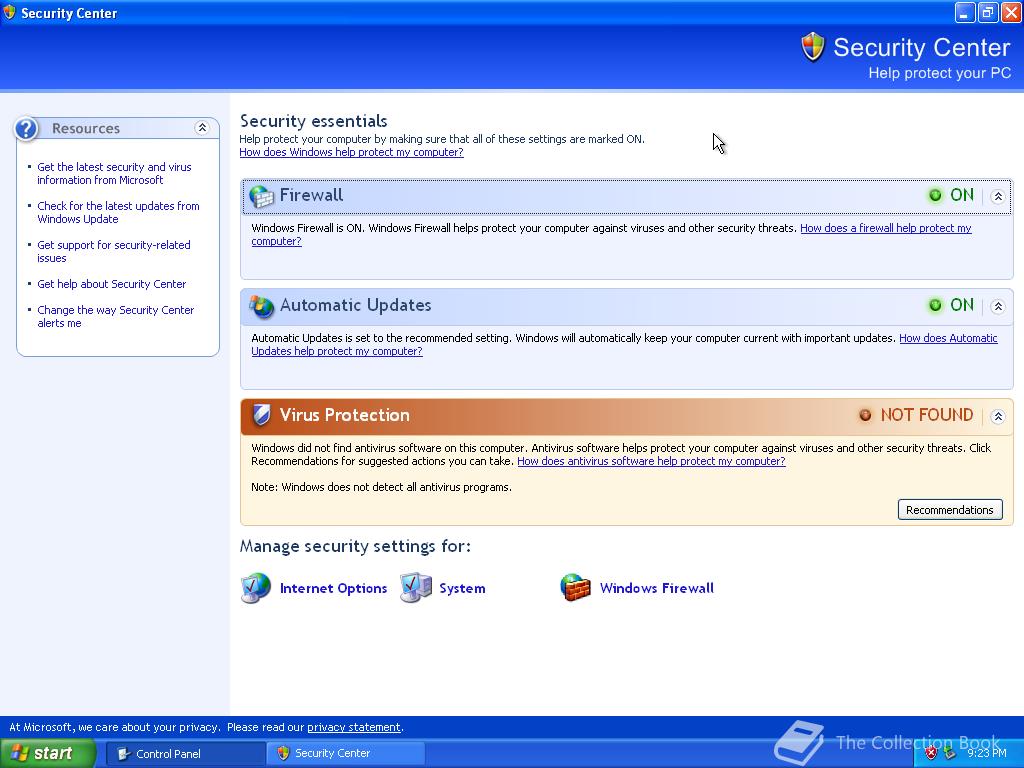Image resolution: width=1024 pixels, height=768 pixels.
Task: Click the title bar Security Center shield icon
Action: (x=9, y=12)
